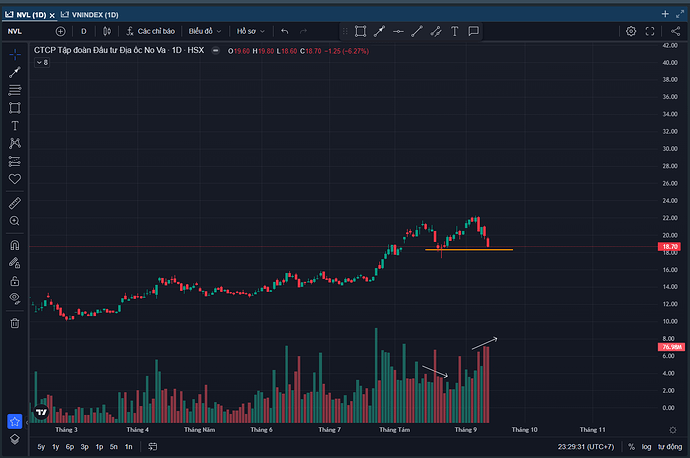
Task: Set time range to 1y
Action: click(x=55, y=447)
